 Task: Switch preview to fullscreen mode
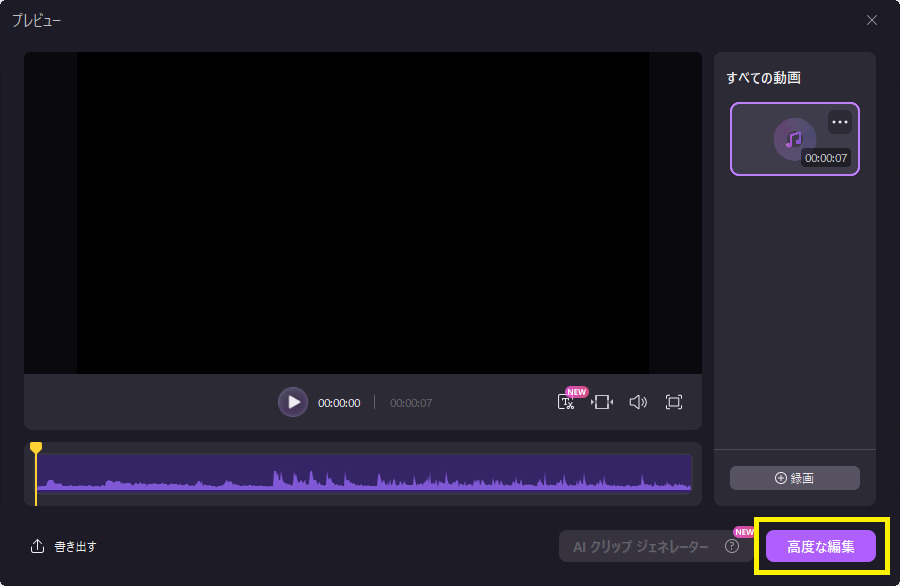[674, 402]
